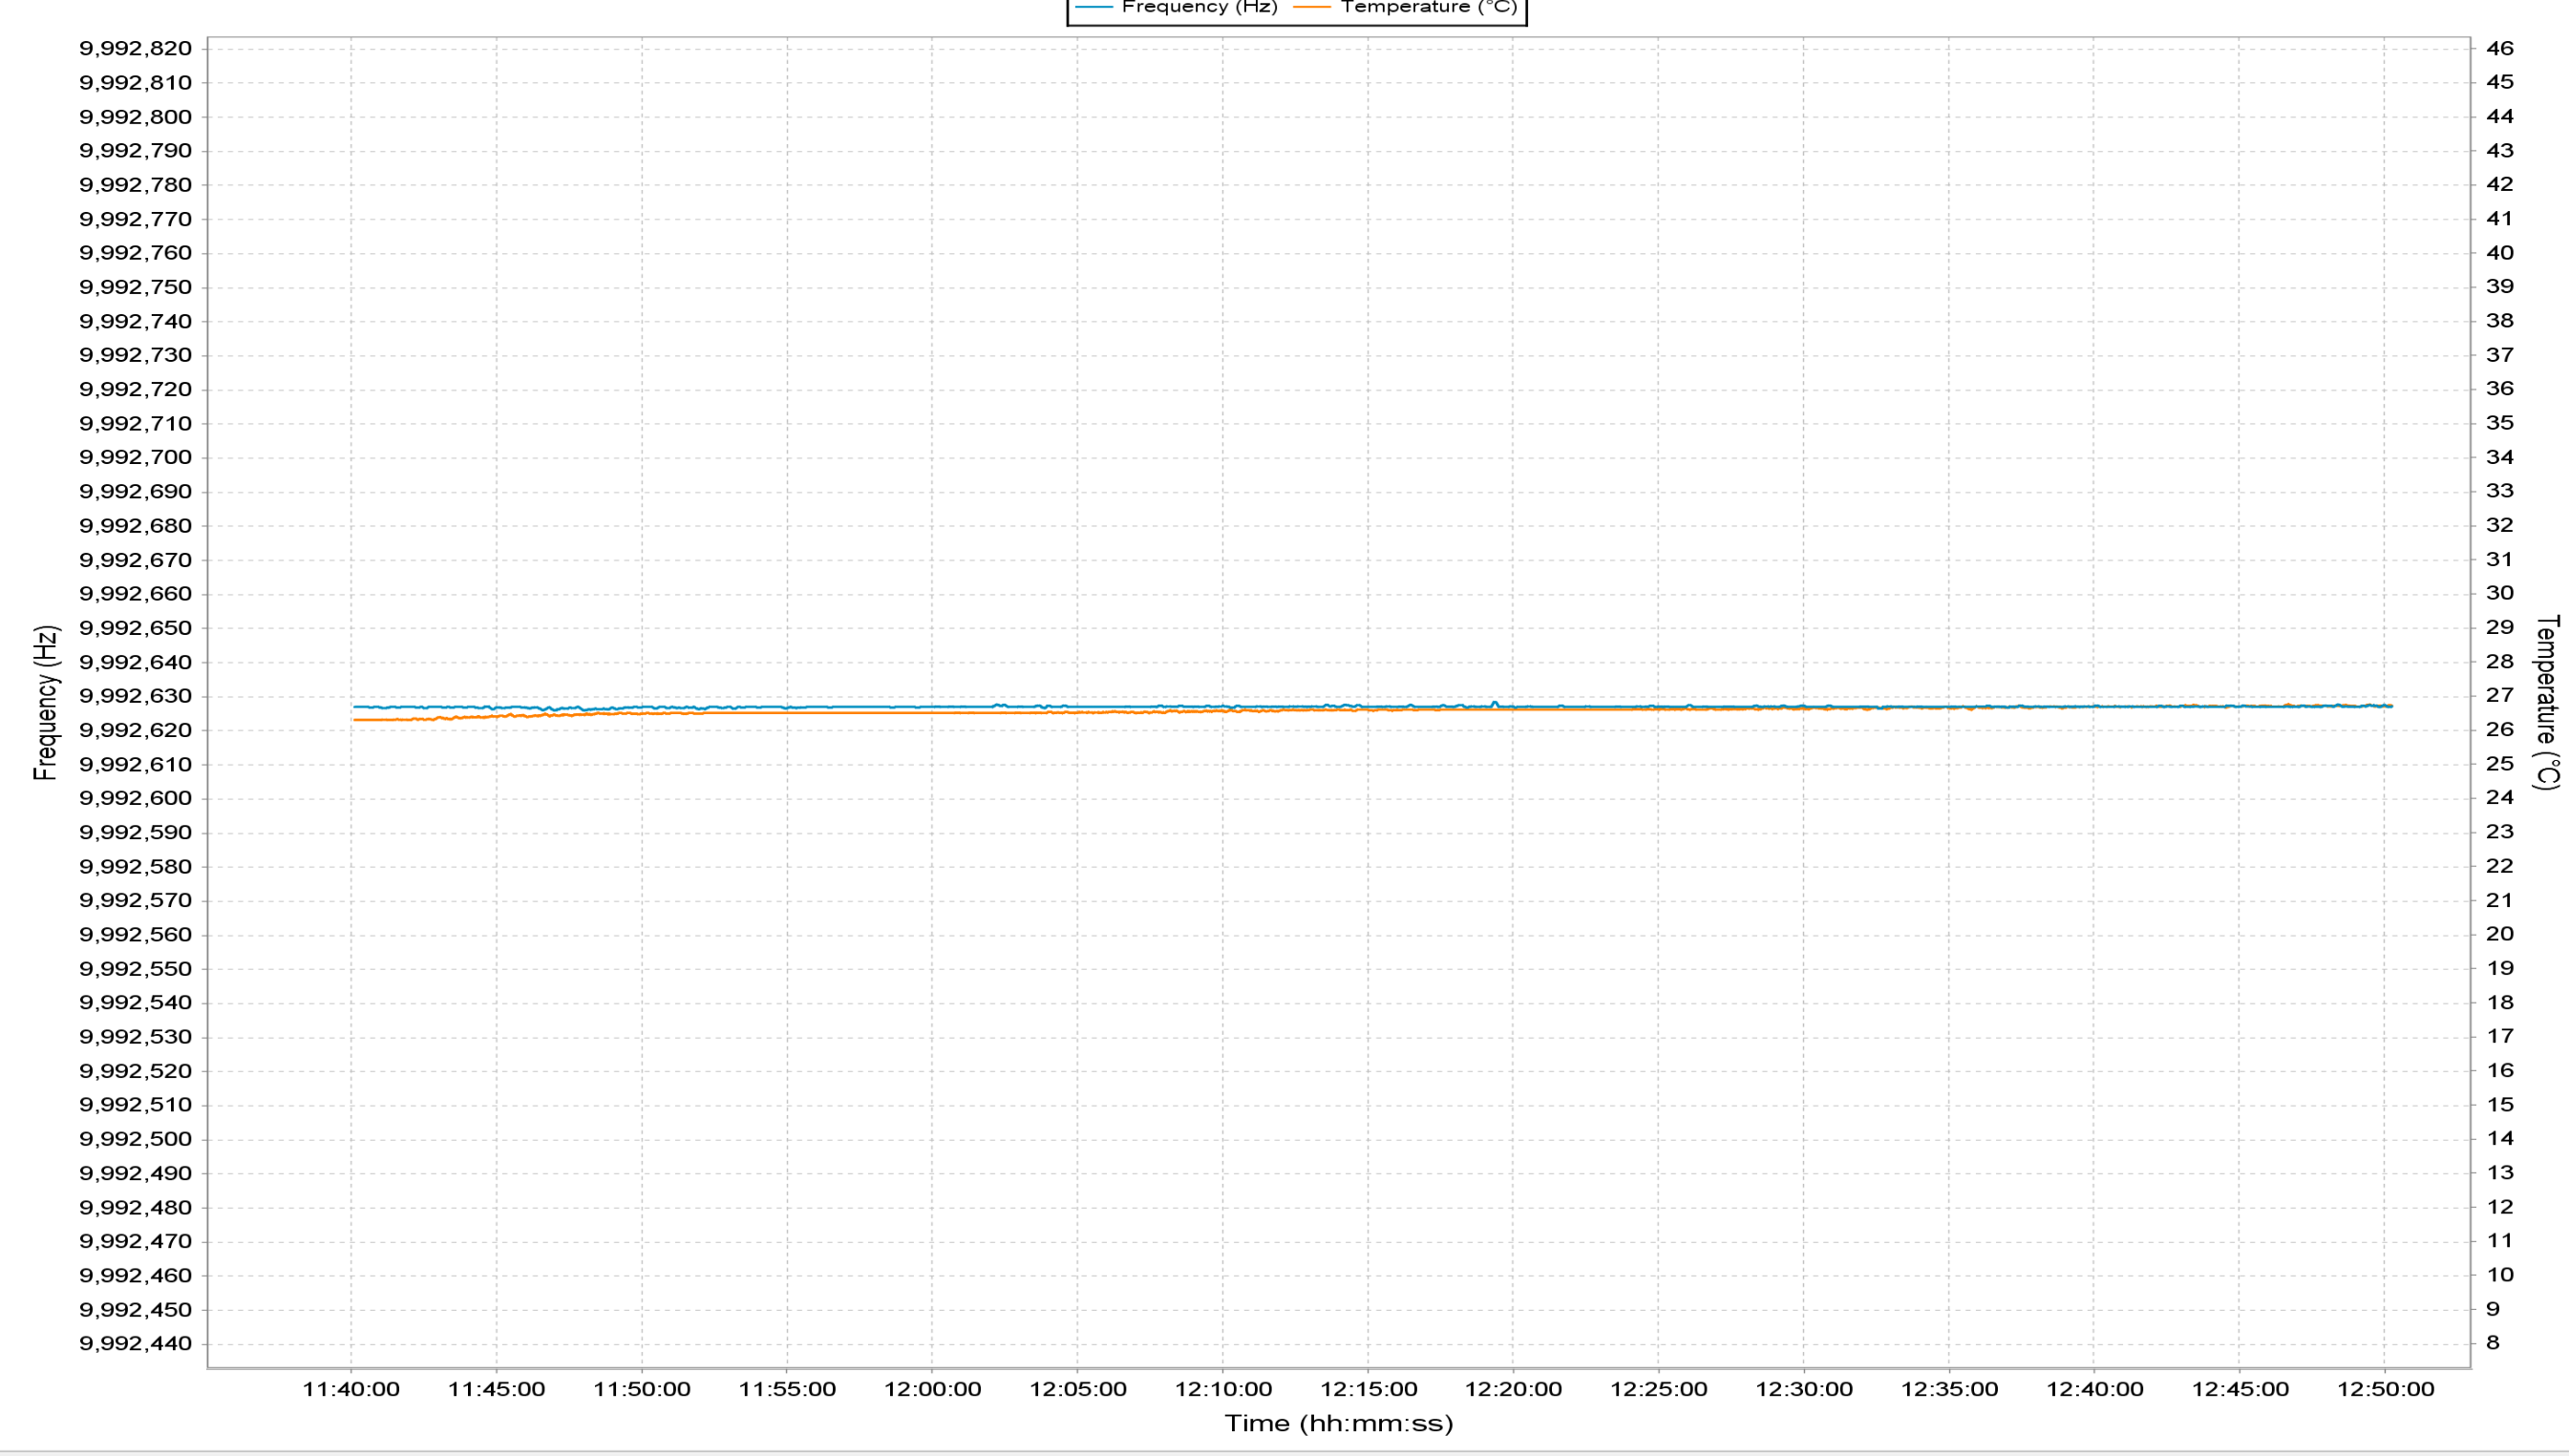Click the 27 temperature axis tick label
Screen dimensions: 2569x1456
click(x=2500, y=695)
